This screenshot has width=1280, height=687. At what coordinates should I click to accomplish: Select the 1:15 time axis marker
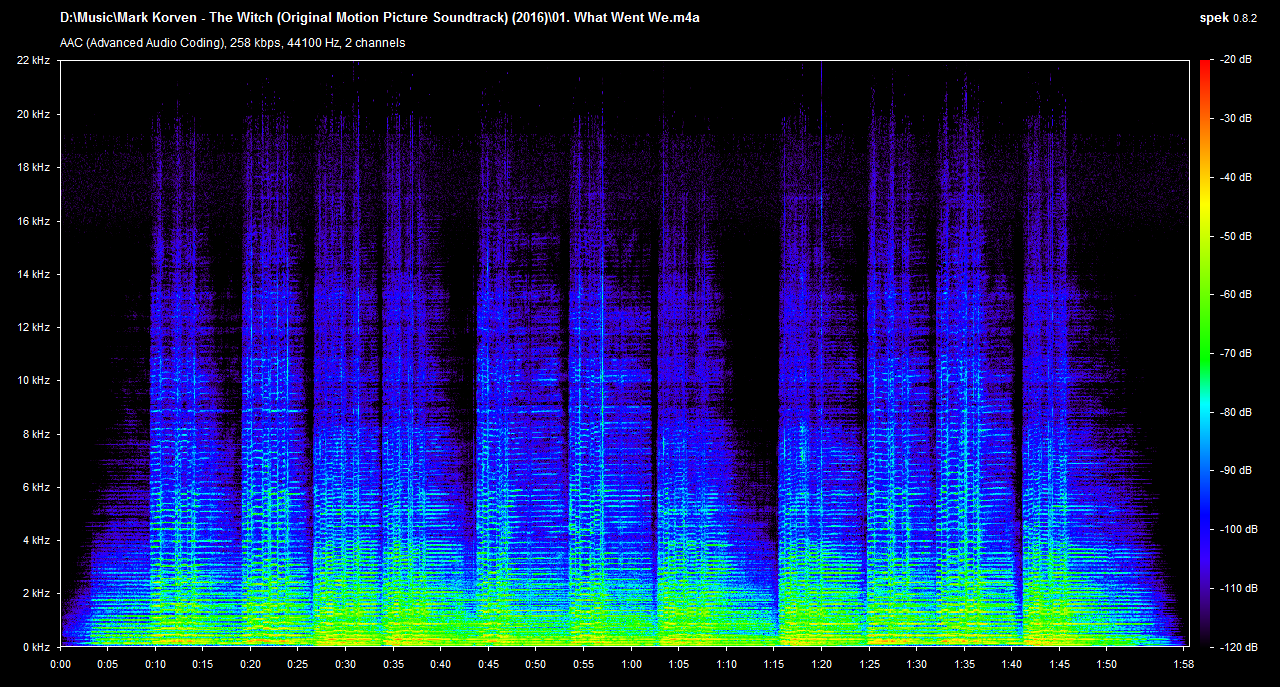[774, 664]
